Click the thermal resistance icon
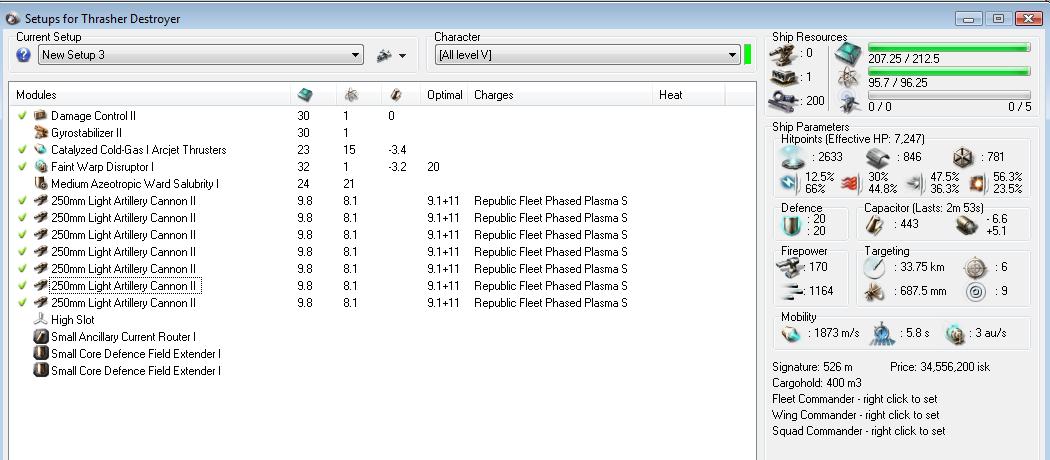Viewport: 1050px width, 460px height. (850, 183)
